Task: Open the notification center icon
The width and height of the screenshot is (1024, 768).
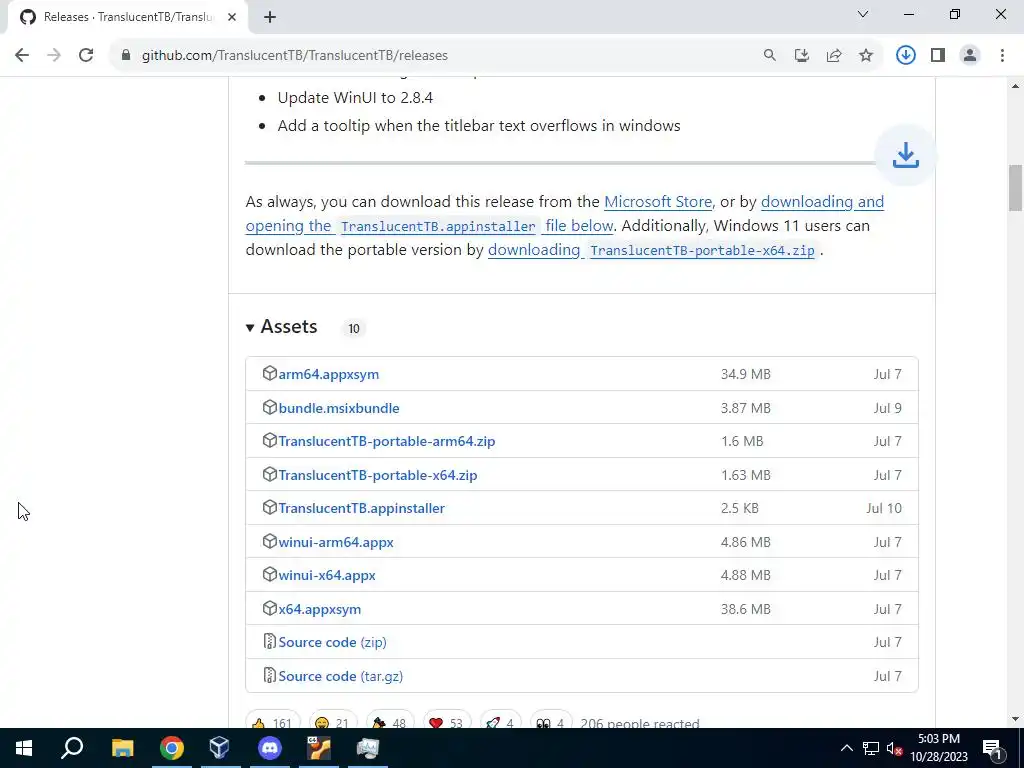Action: click(x=991, y=748)
